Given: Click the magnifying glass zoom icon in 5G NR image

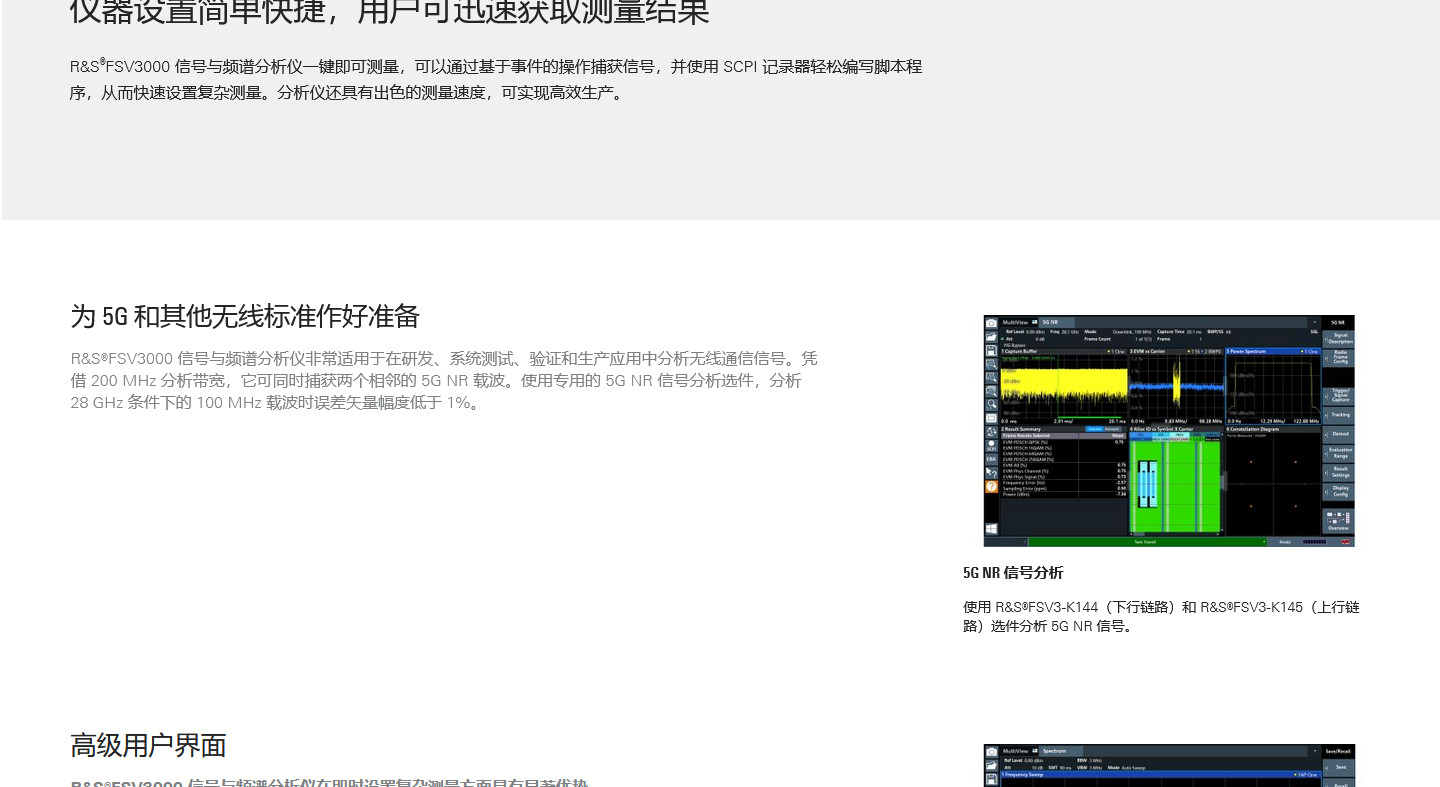Looking at the screenshot, I should click(991, 404).
